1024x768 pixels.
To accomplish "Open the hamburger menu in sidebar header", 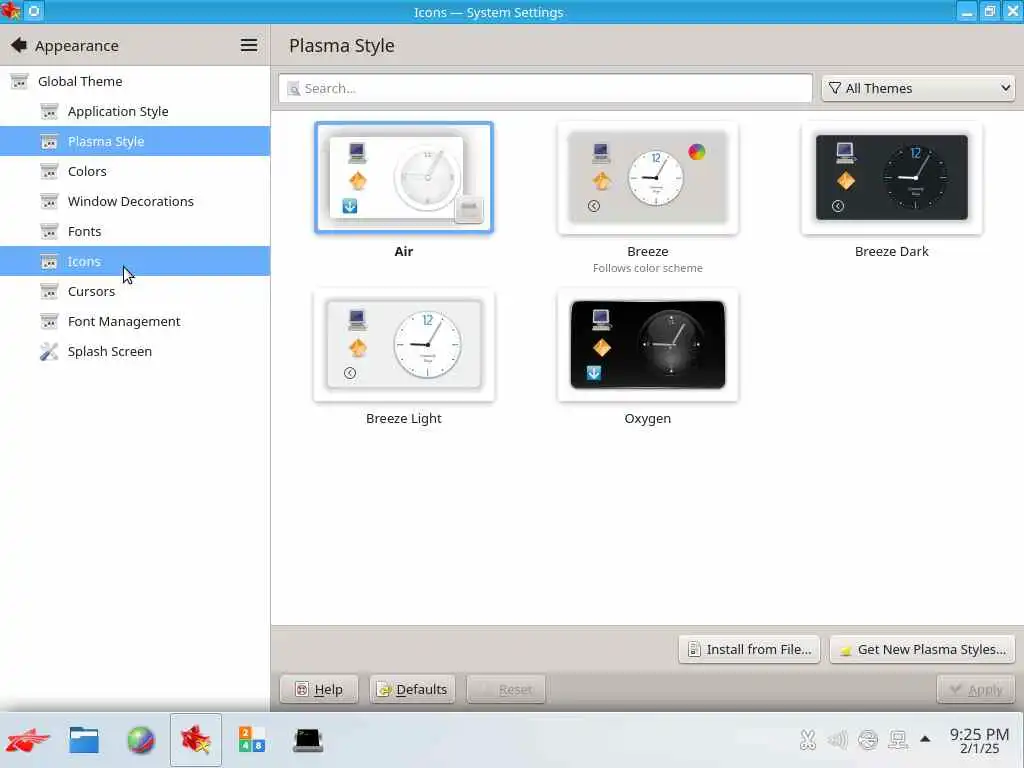I will click(x=249, y=45).
